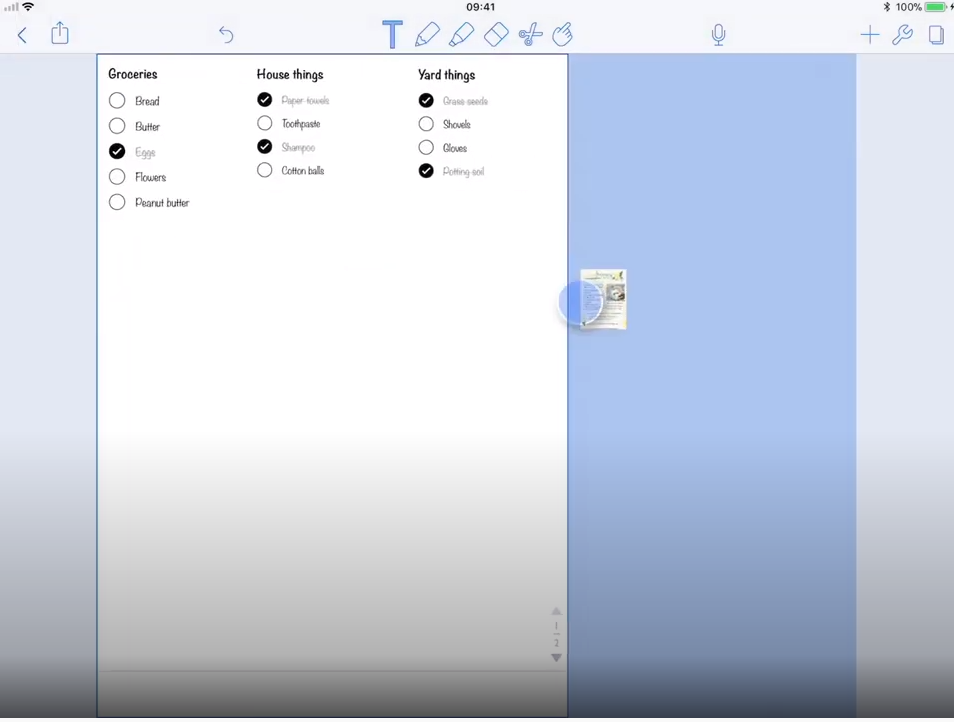The image size is (954, 722).
Task: Uncheck the Grass seeds checkbox
Action: point(426,100)
